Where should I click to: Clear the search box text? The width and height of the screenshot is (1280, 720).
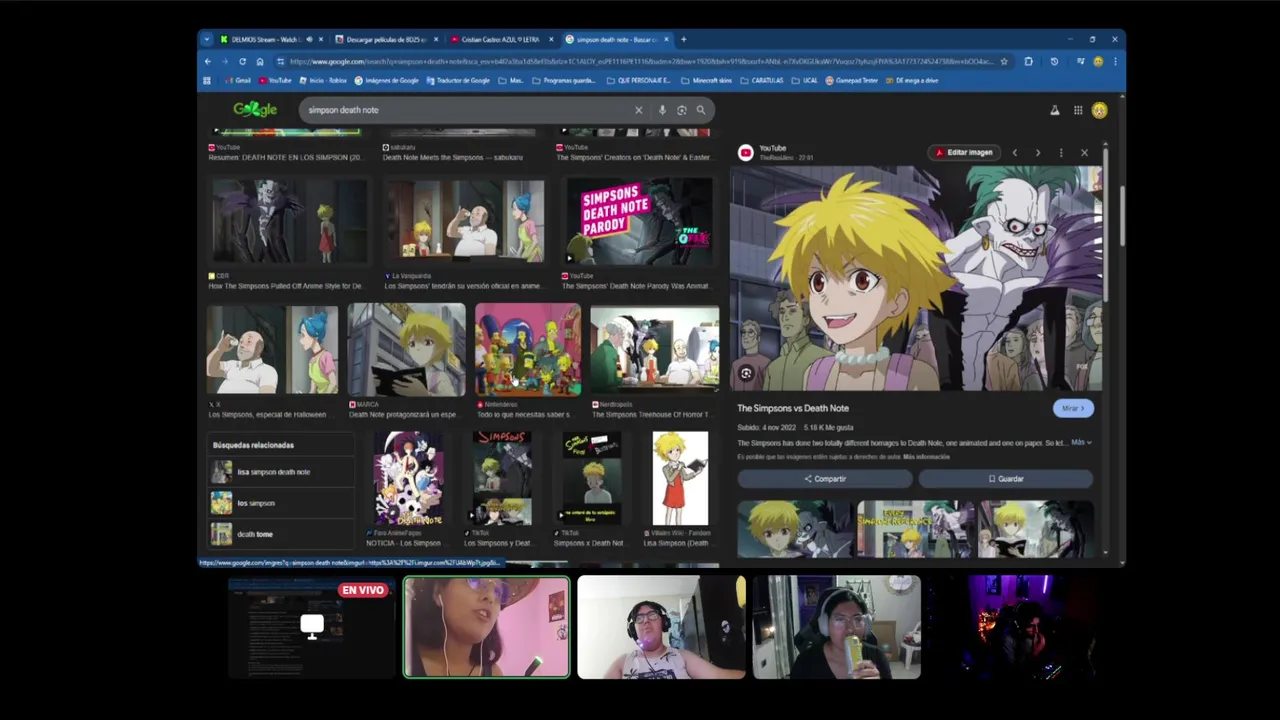pyautogui.click(x=639, y=110)
